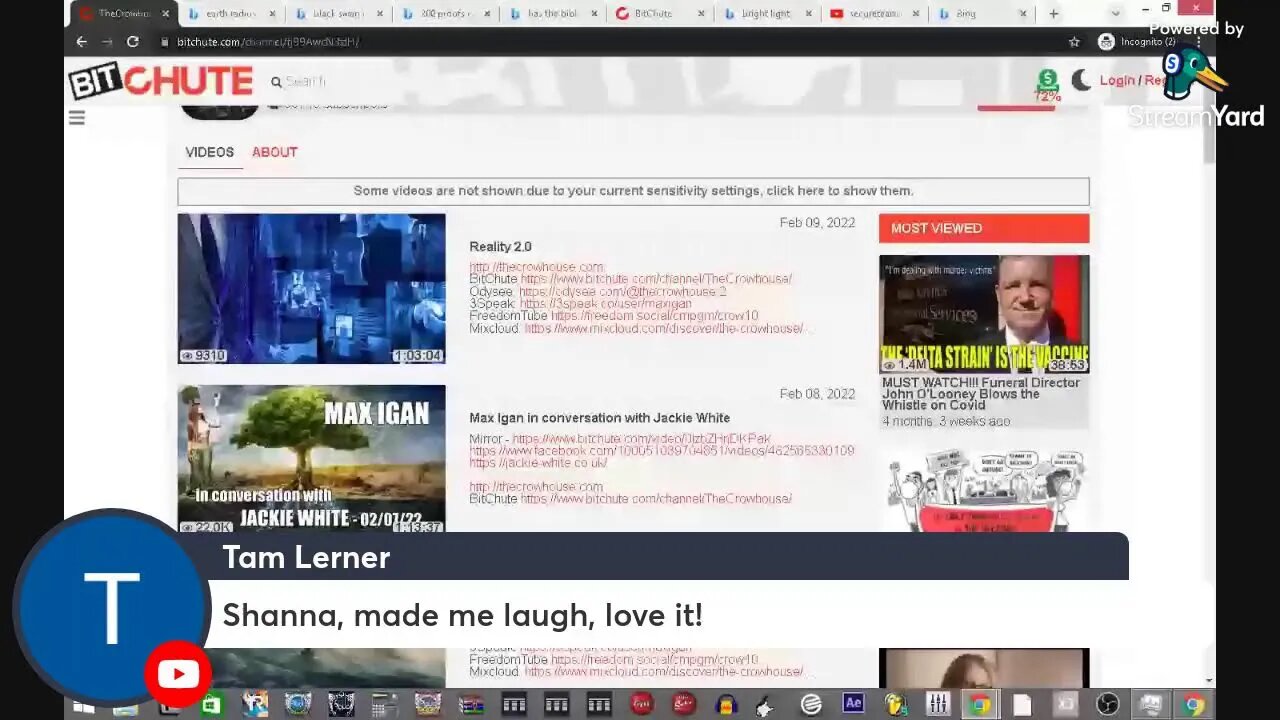This screenshot has width=1280, height=720.
Task: Click the MOST VIEWED header
Action: point(984,228)
